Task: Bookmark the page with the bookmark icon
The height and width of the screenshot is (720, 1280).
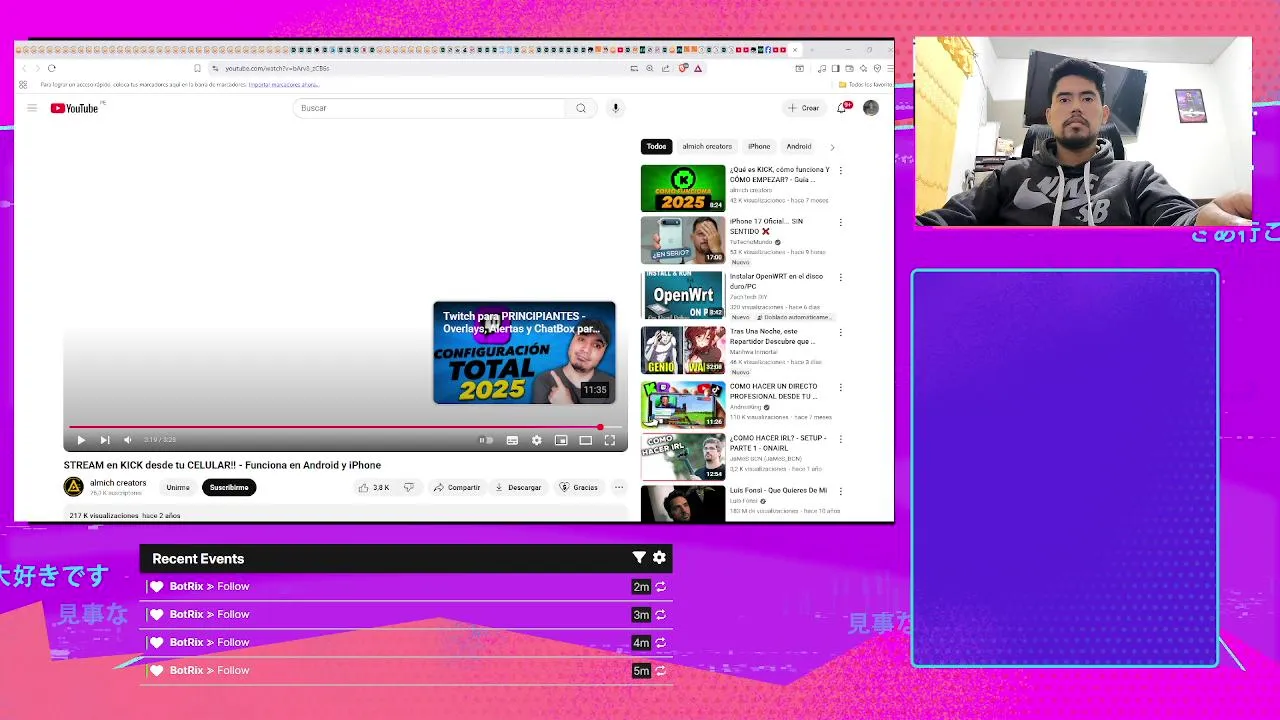Action: point(197,68)
